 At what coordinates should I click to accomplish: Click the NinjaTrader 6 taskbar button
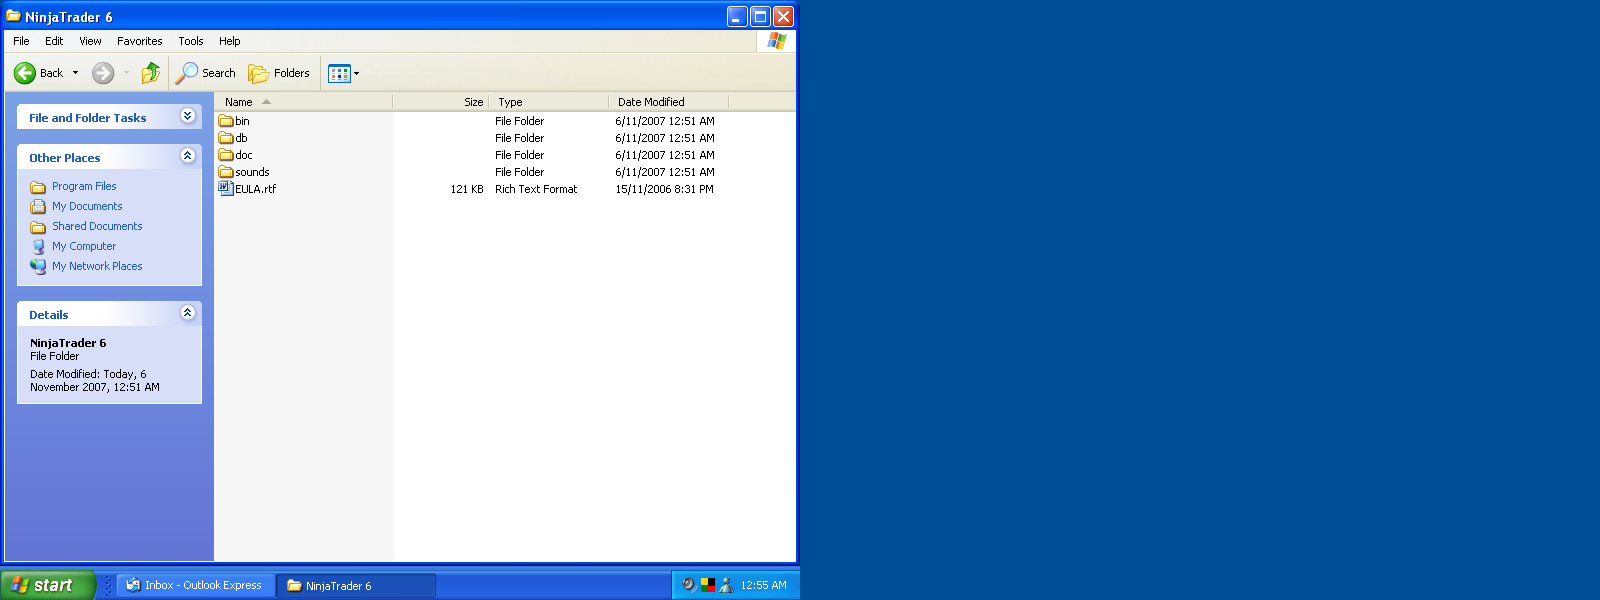pos(357,585)
